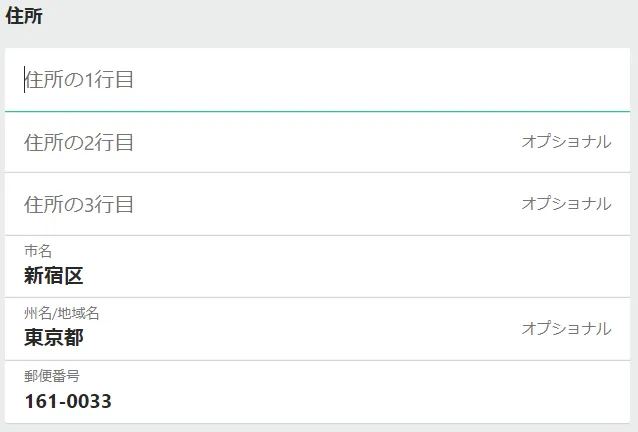Focus the 住所の1行目 address field
The width and height of the screenshot is (638, 432).
click(300, 80)
